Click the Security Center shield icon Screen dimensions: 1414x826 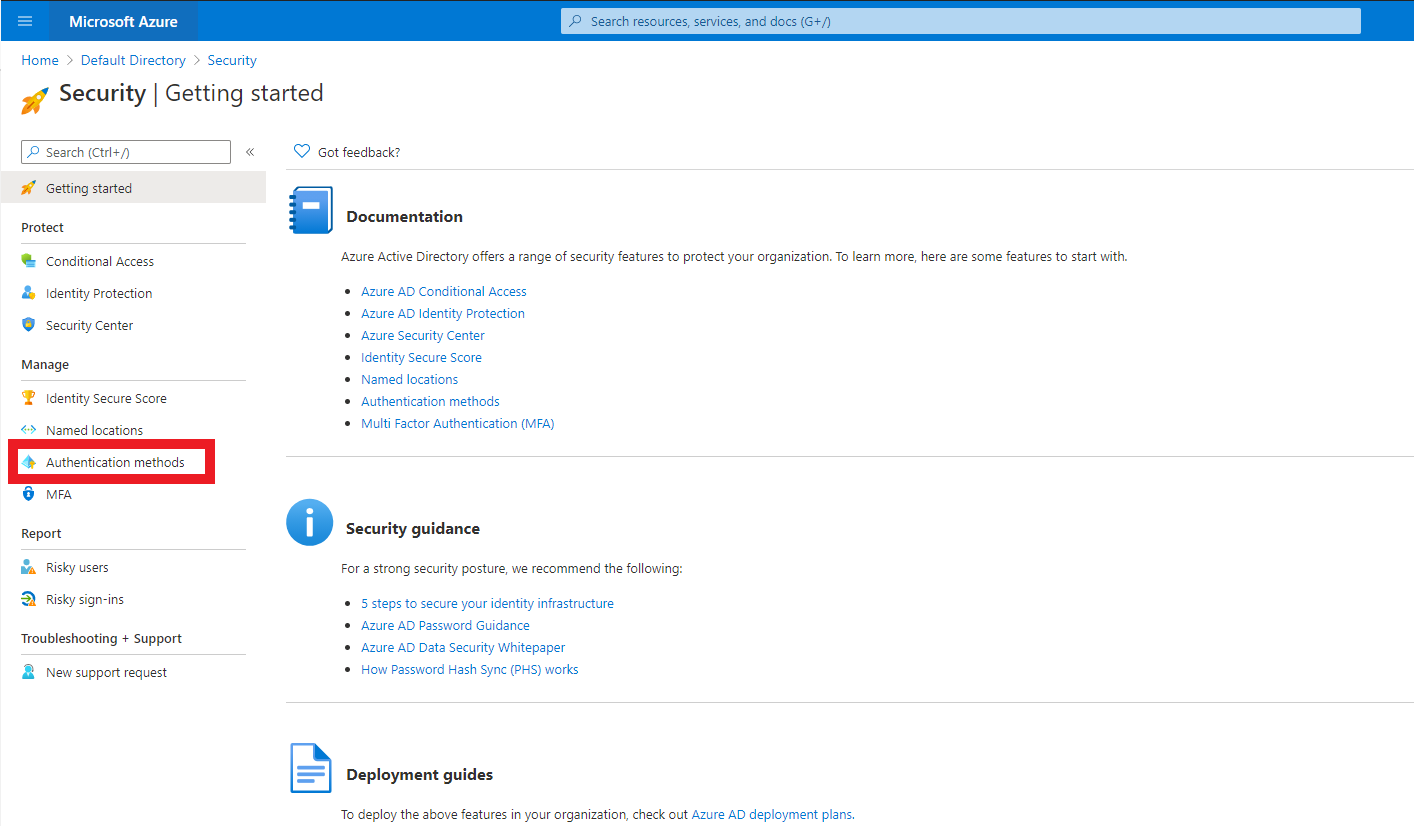pyautogui.click(x=29, y=325)
